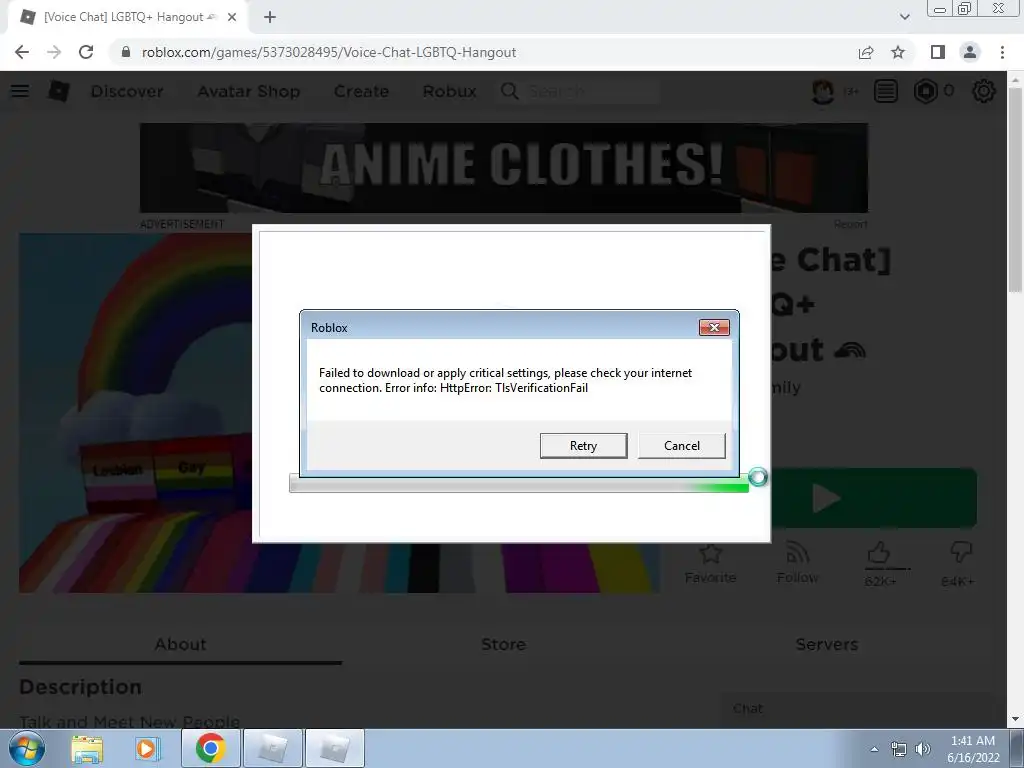Select the roblox.com URL in the address bar
Screen dimensions: 1024x768
point(328,52)
